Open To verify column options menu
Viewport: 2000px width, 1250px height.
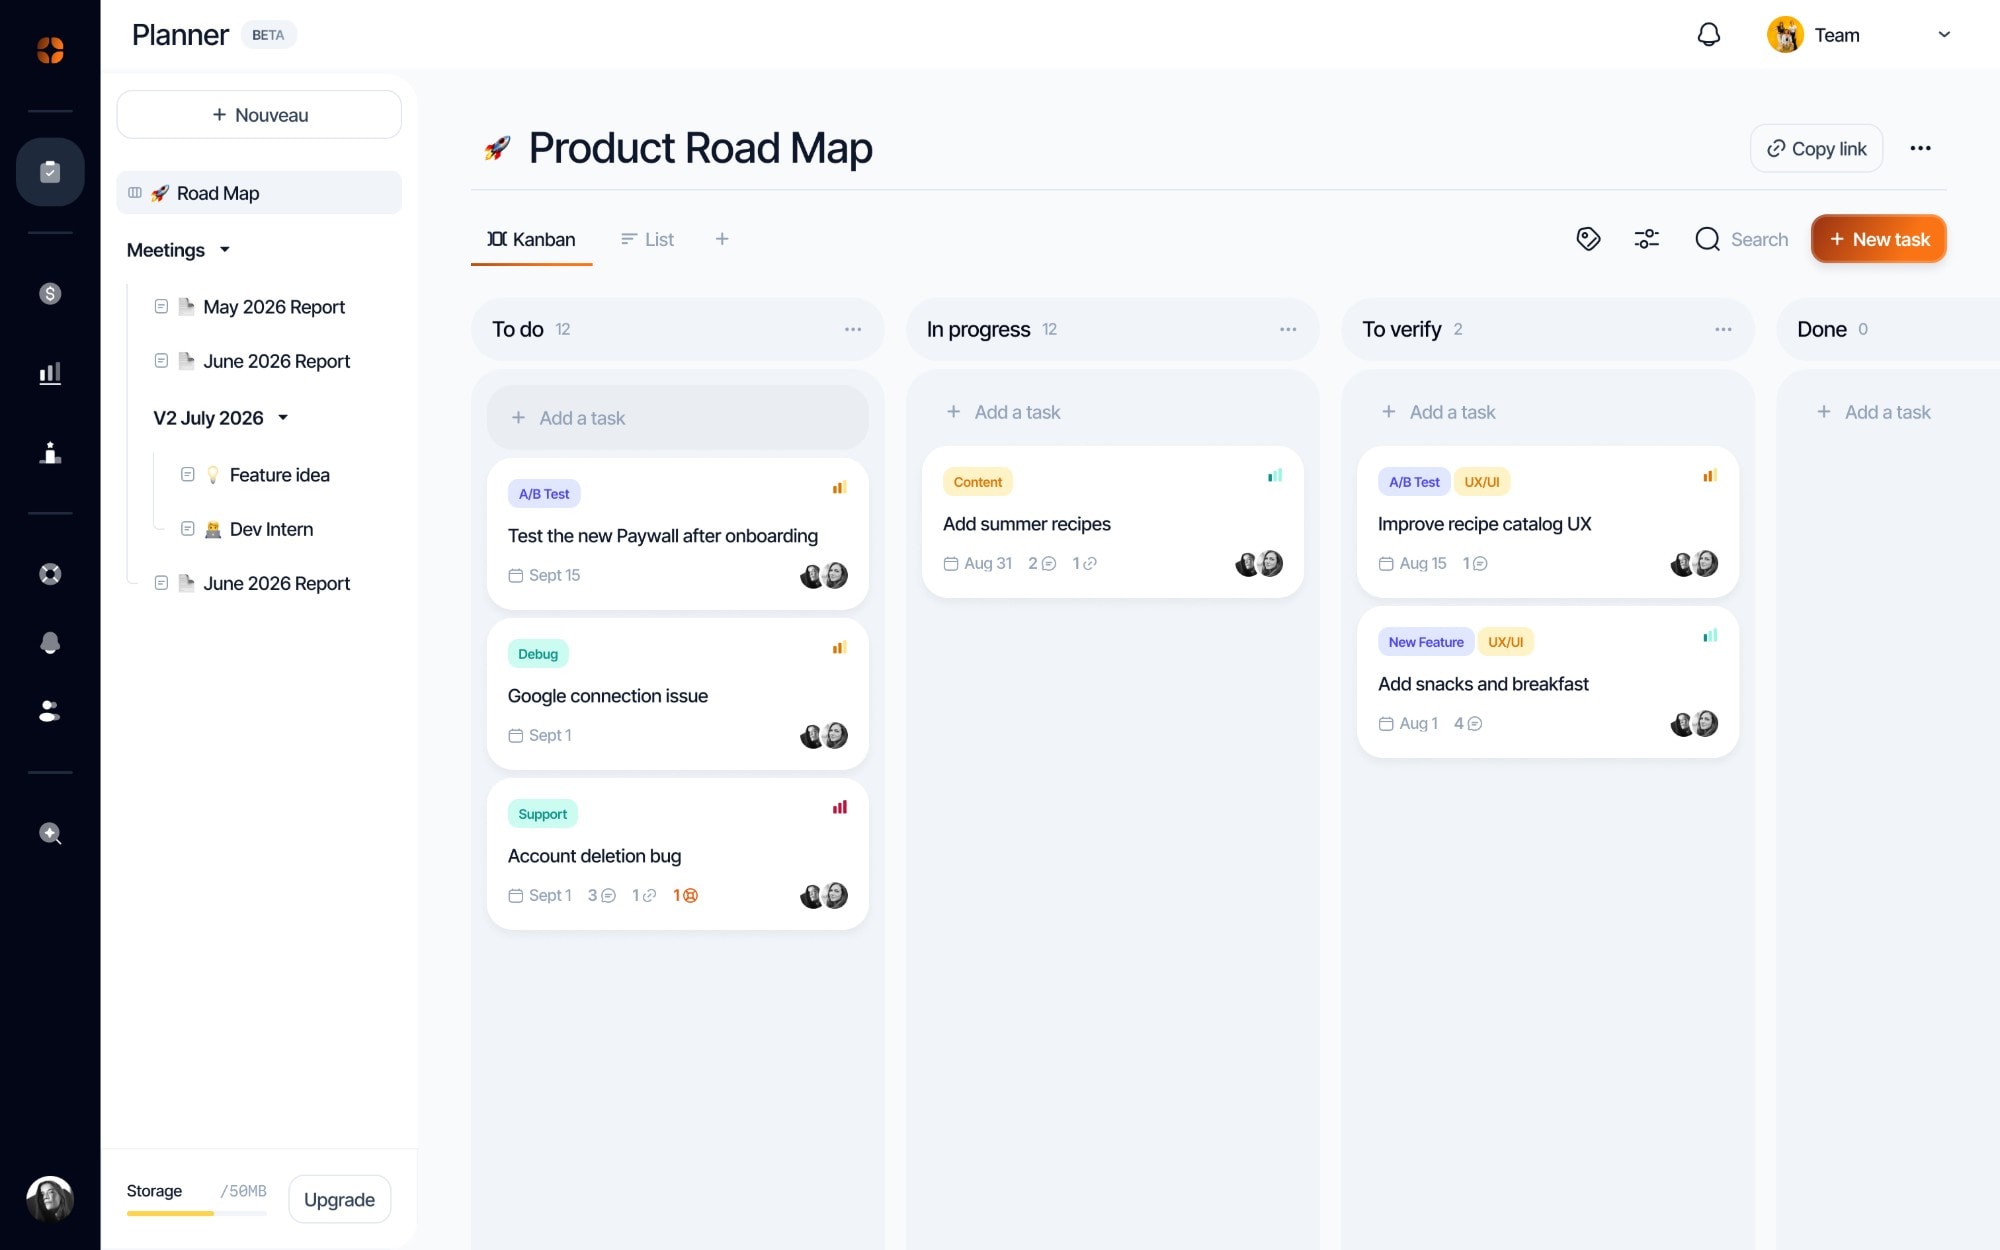(1723, 329)
